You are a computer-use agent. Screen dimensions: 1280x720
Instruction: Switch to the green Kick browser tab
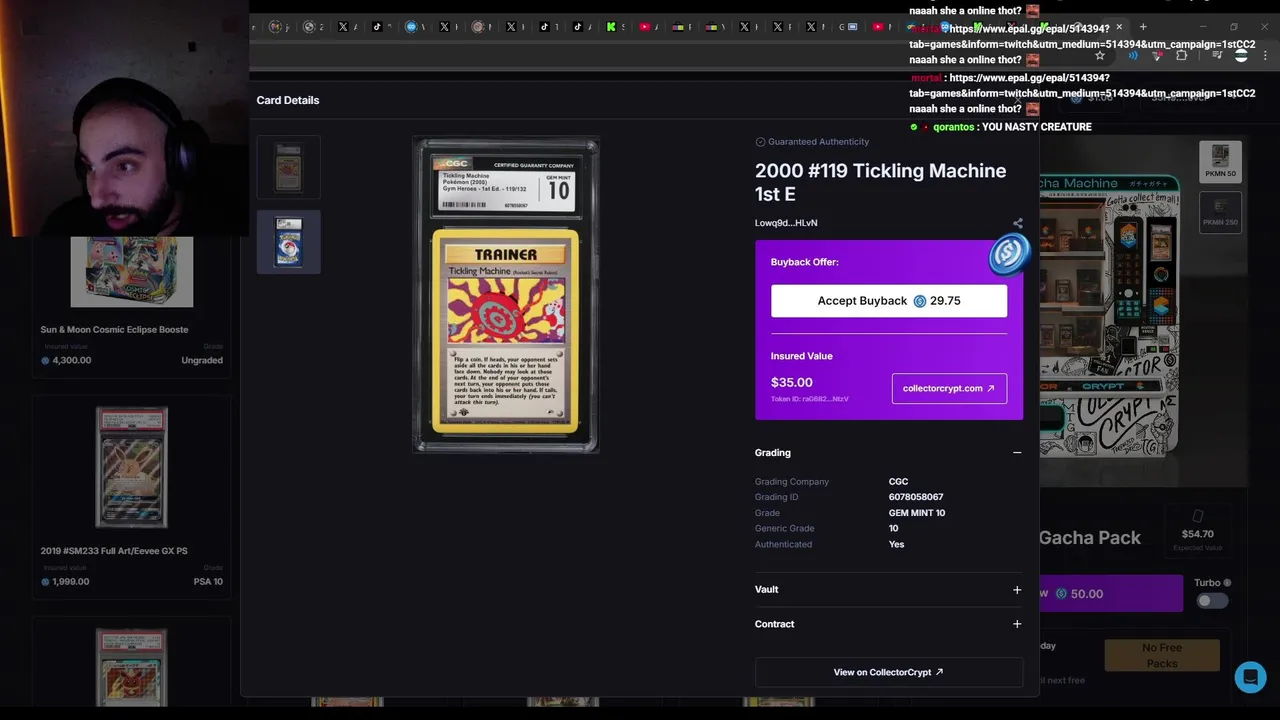coord(611,27)
